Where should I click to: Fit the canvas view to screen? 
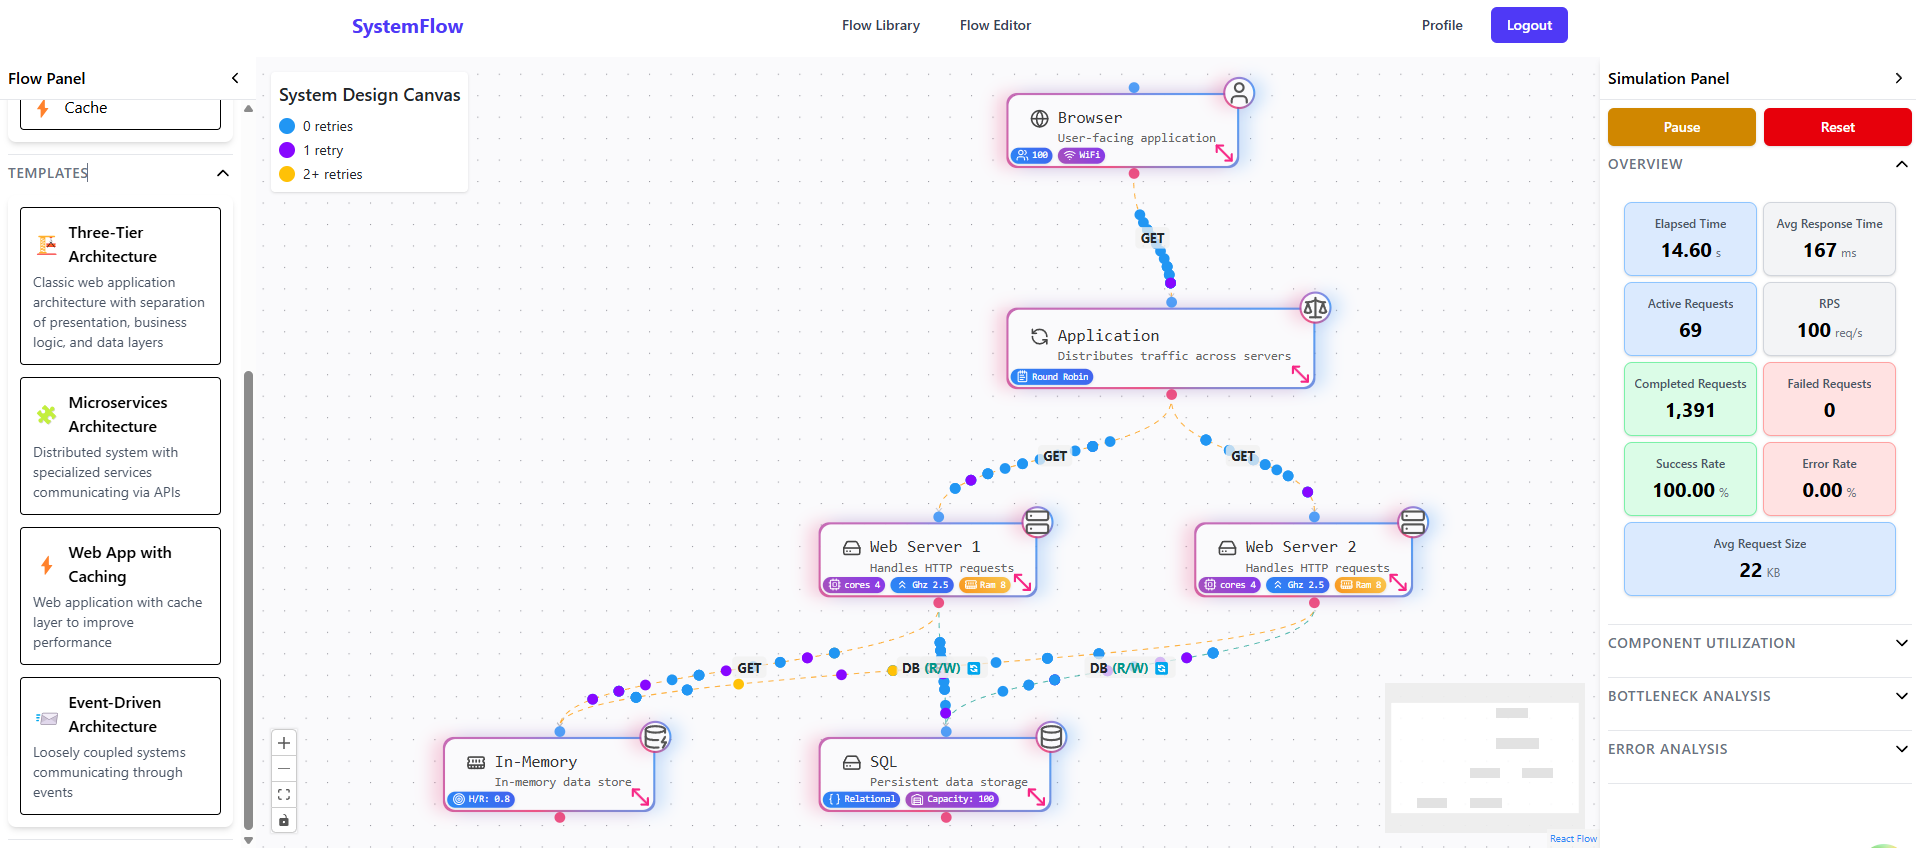284,795
